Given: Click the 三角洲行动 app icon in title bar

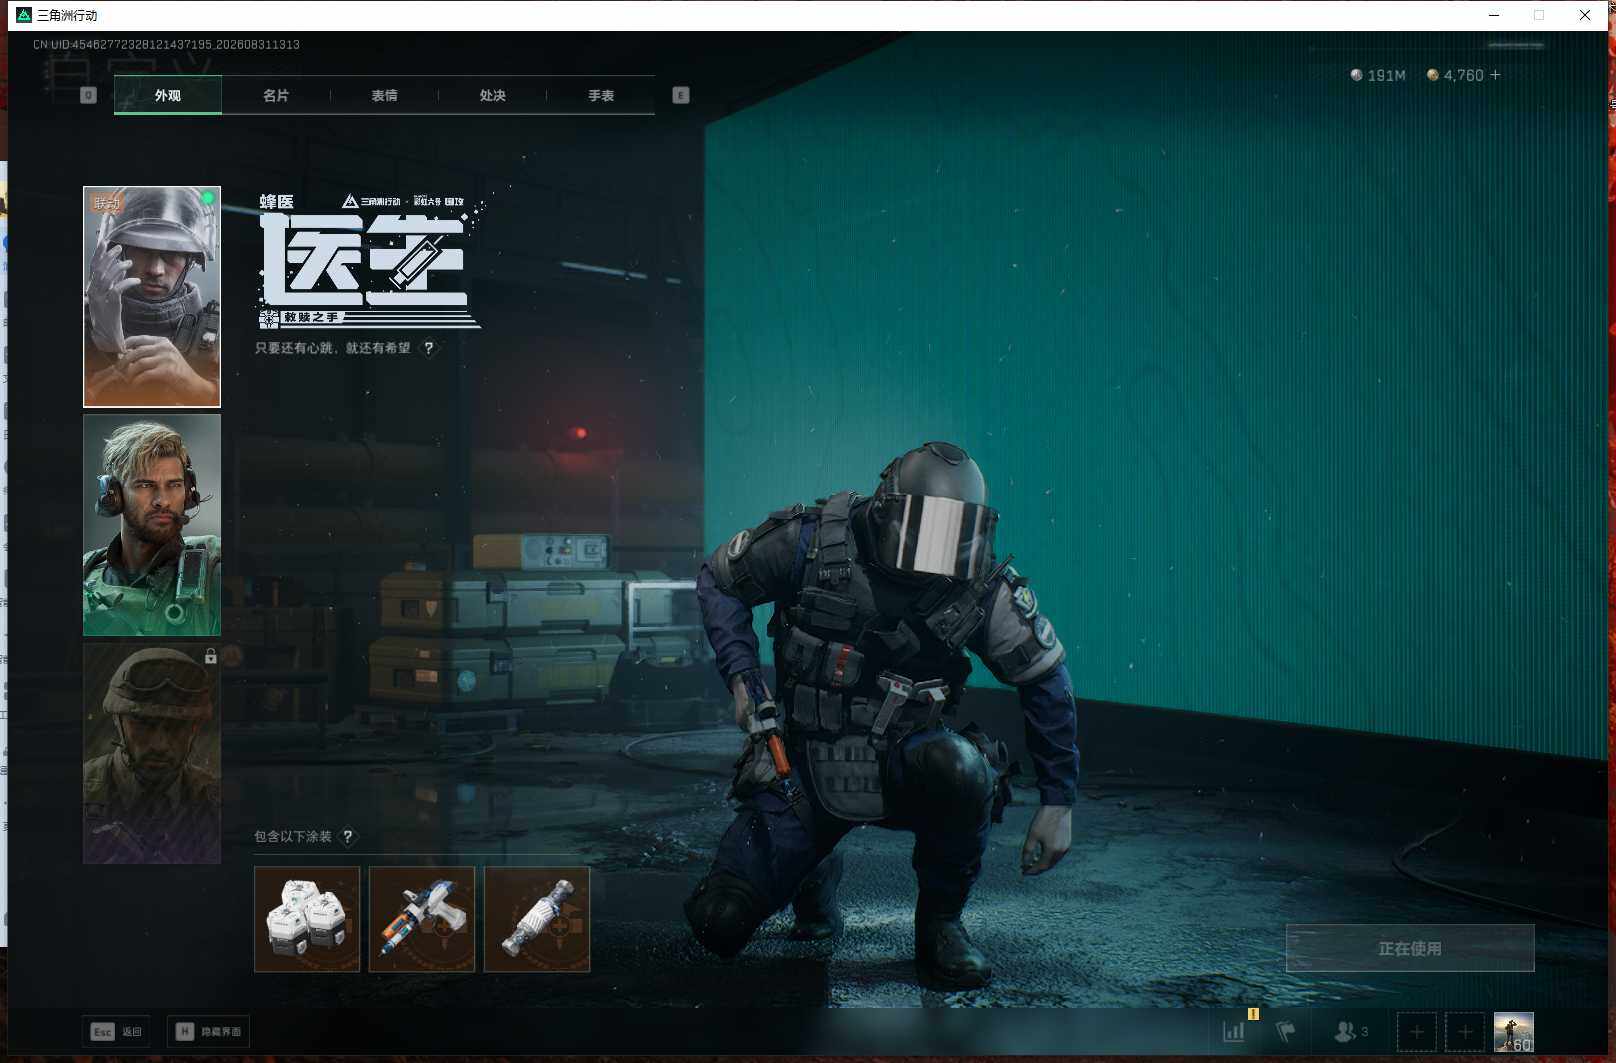Looking at the screenshot, I should [24, 15].
